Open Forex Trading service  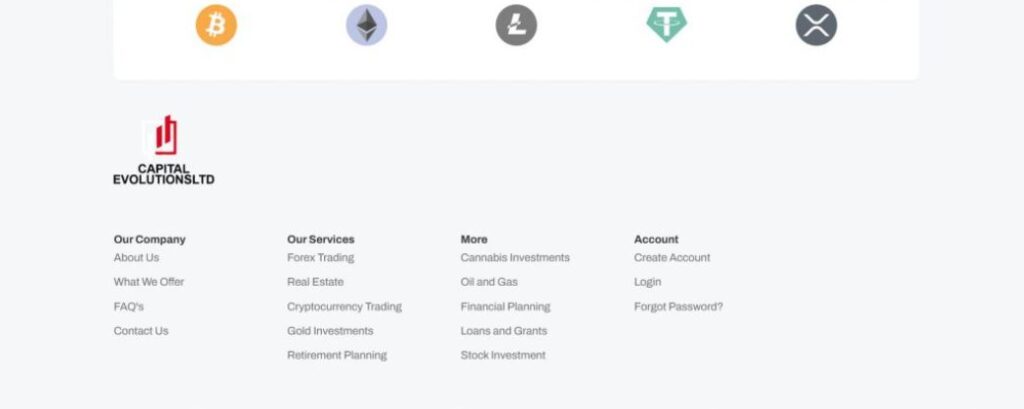tap(320, 258)
